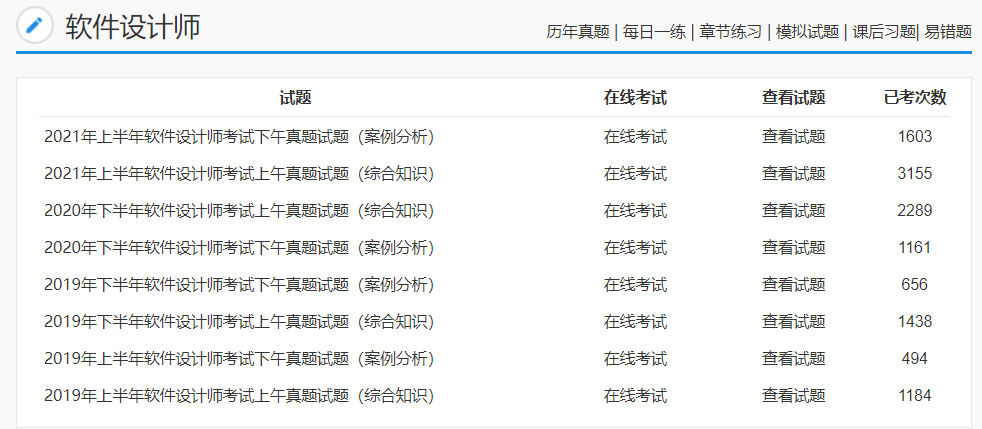This screenshot has width=982, height=429.
Task: Open the 历年真题 tab
Action: click(577, 31)
